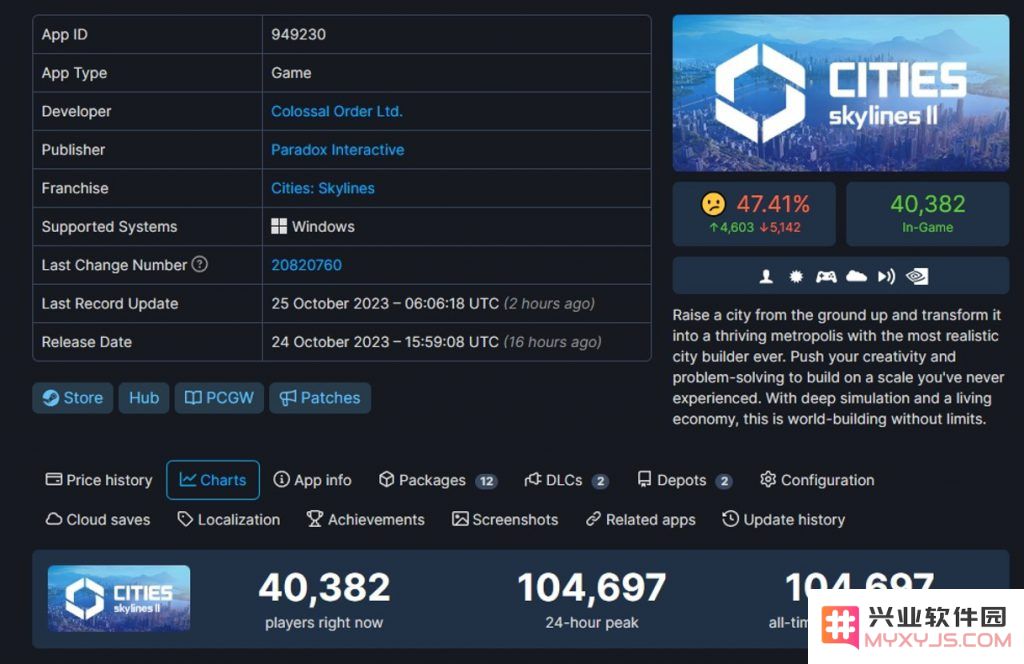
Task: Click the "Last Change Number" label text
Action: click(114, 265)
